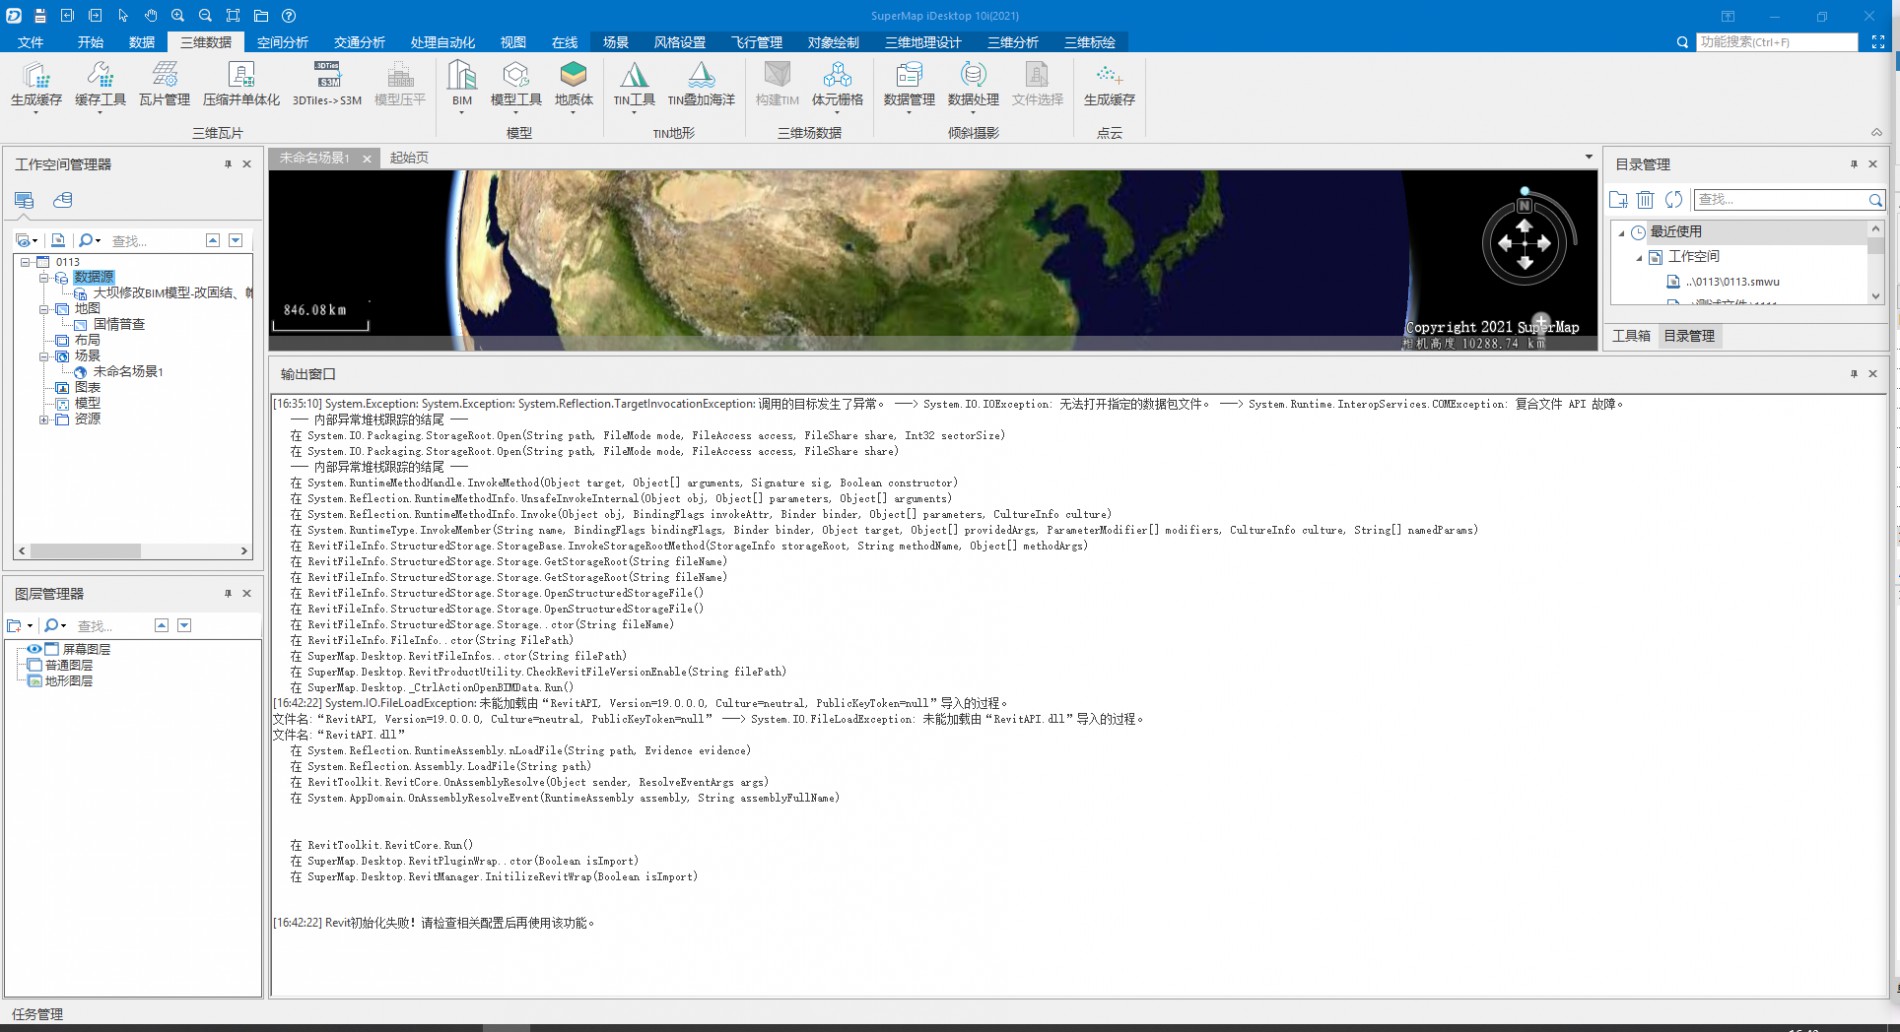Collapse the 最近使用 node in 目录管理
The image size is (1900, 1032).
[x=1622, y=233]
